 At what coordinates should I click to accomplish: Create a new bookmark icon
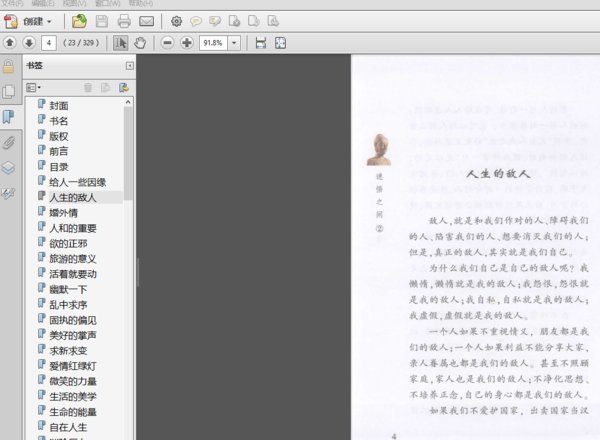point(106,88)
